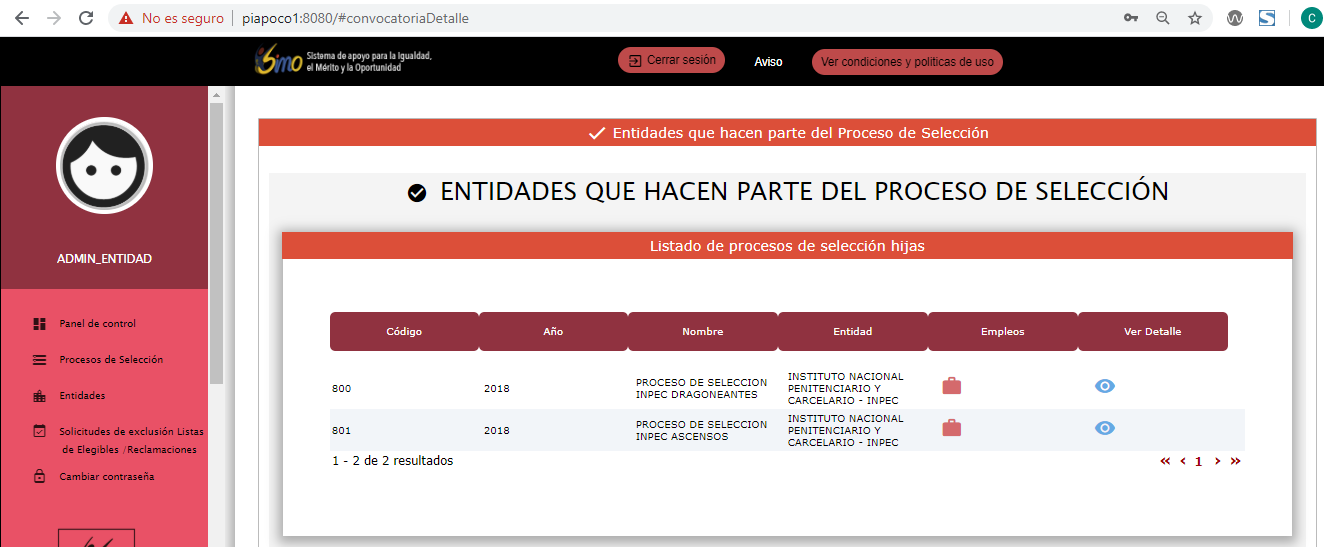Image resolution: width=1324 pixels, height=547 pixels.
Task: Sort table by Código column header
Action: click(404, 332)
